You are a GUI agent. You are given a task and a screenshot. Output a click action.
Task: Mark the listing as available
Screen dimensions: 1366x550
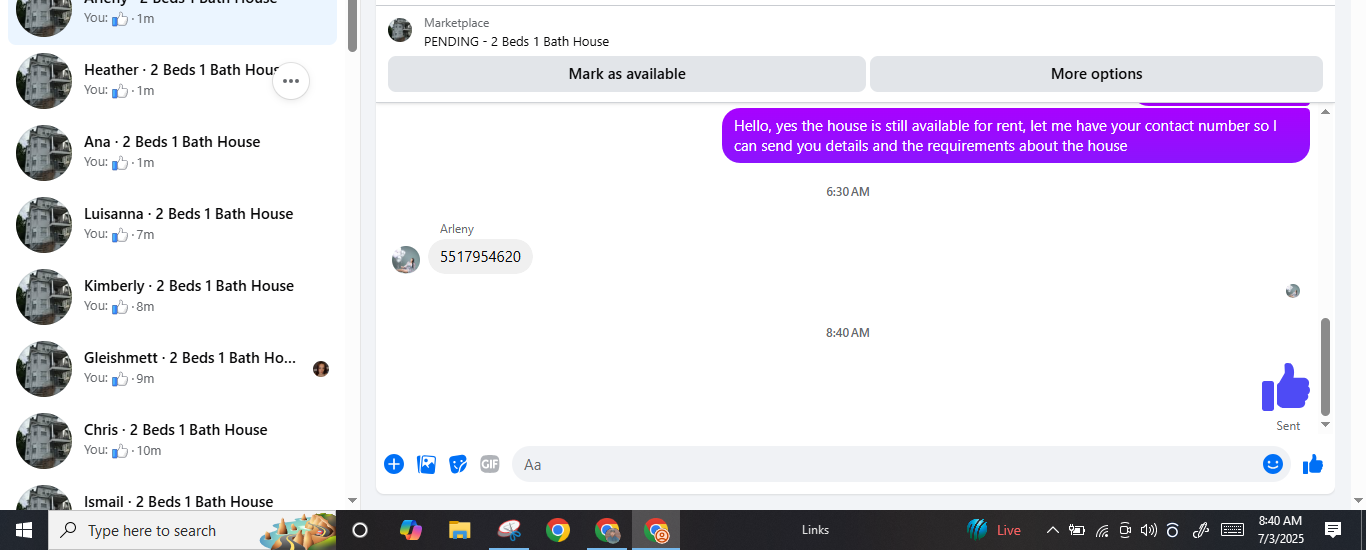pyautogui.click(x=627, y=74)
